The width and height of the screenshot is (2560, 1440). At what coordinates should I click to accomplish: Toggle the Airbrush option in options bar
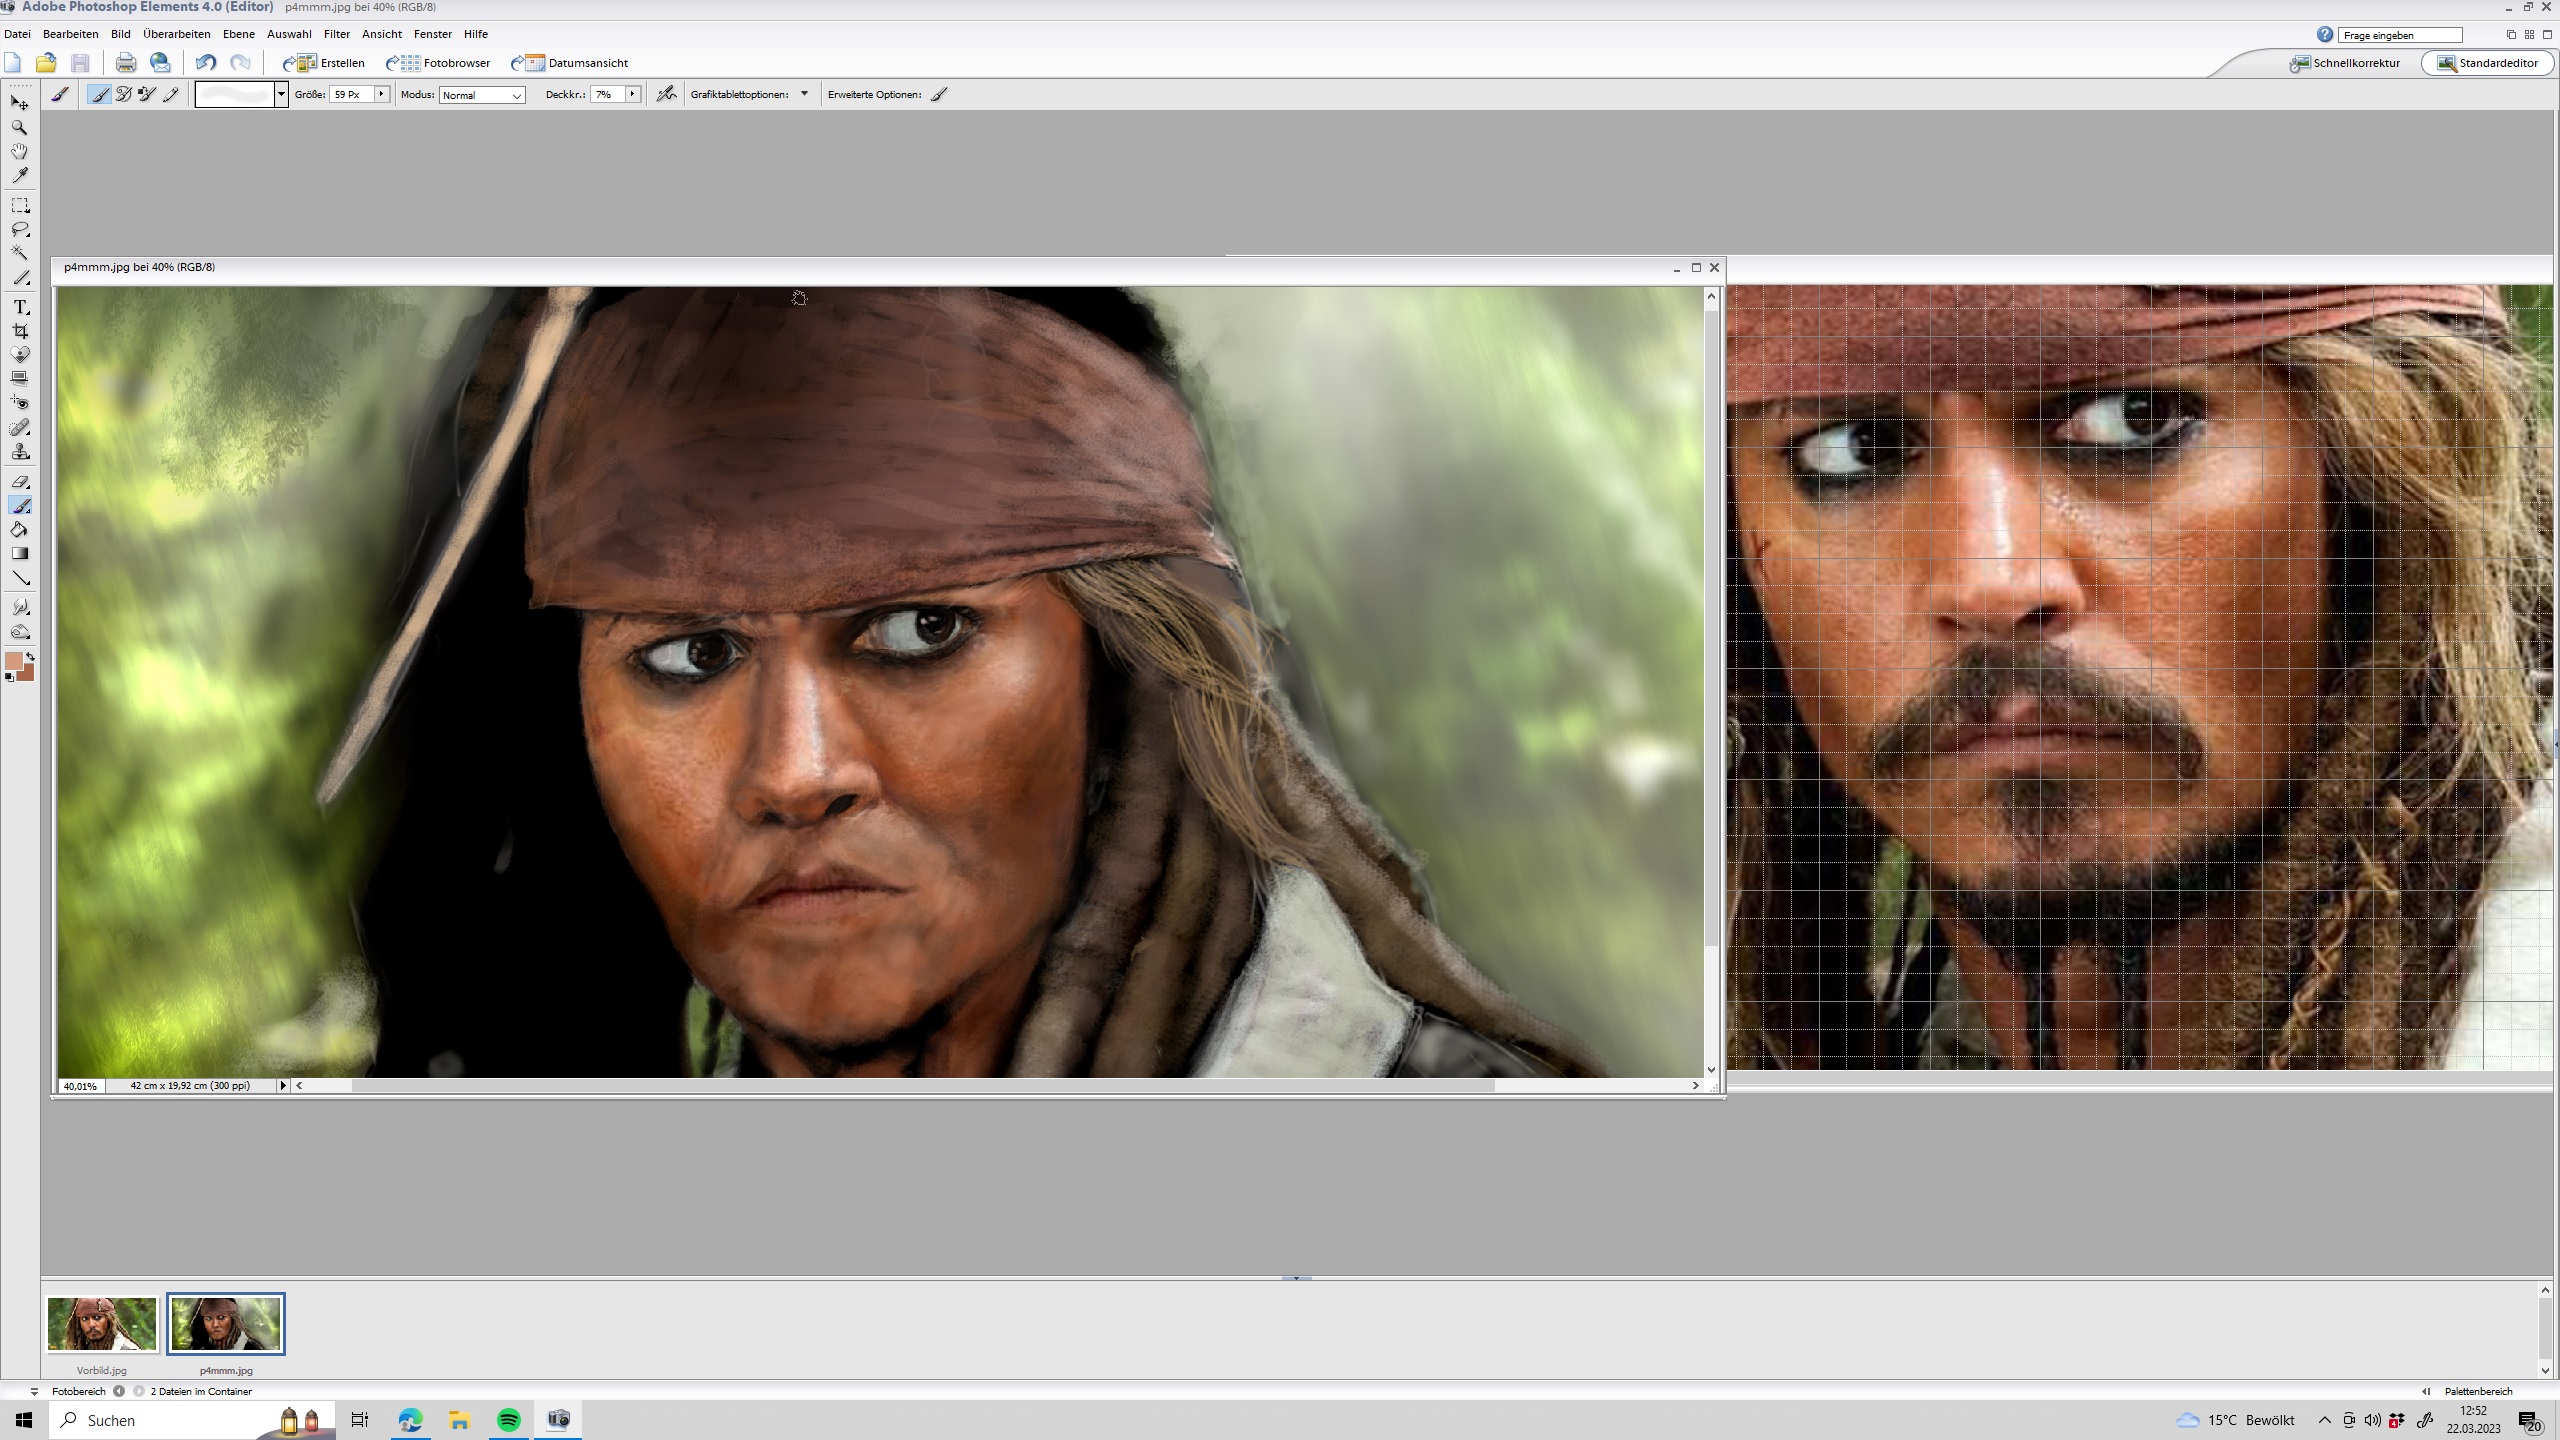[x=666, y=94]
